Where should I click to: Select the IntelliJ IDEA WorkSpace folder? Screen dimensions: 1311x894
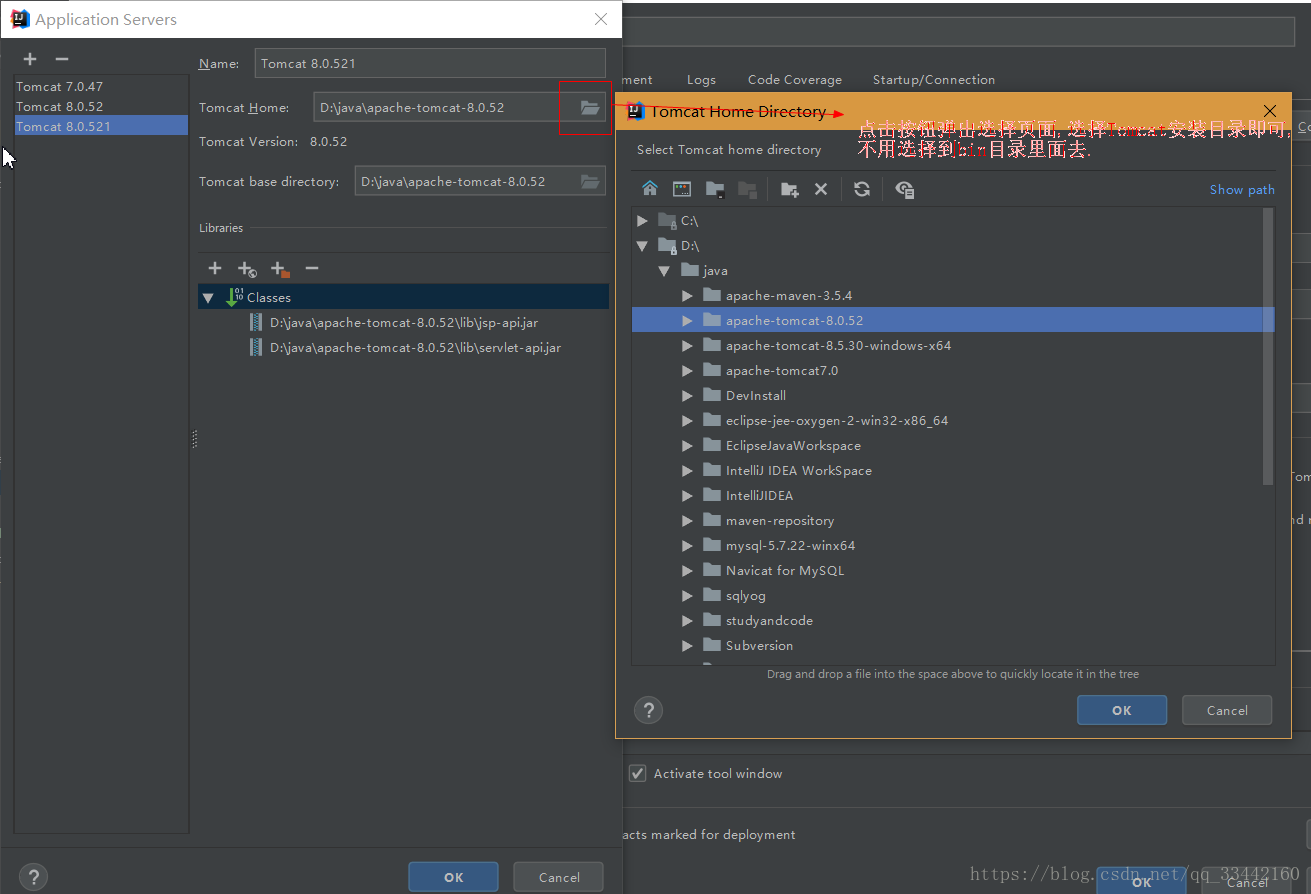[x=799, y=470]
